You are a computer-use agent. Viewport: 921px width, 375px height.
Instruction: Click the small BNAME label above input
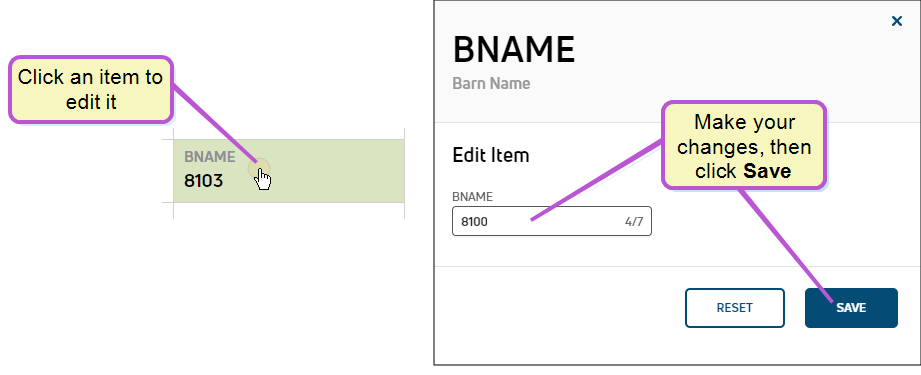(x=472, y=197)
